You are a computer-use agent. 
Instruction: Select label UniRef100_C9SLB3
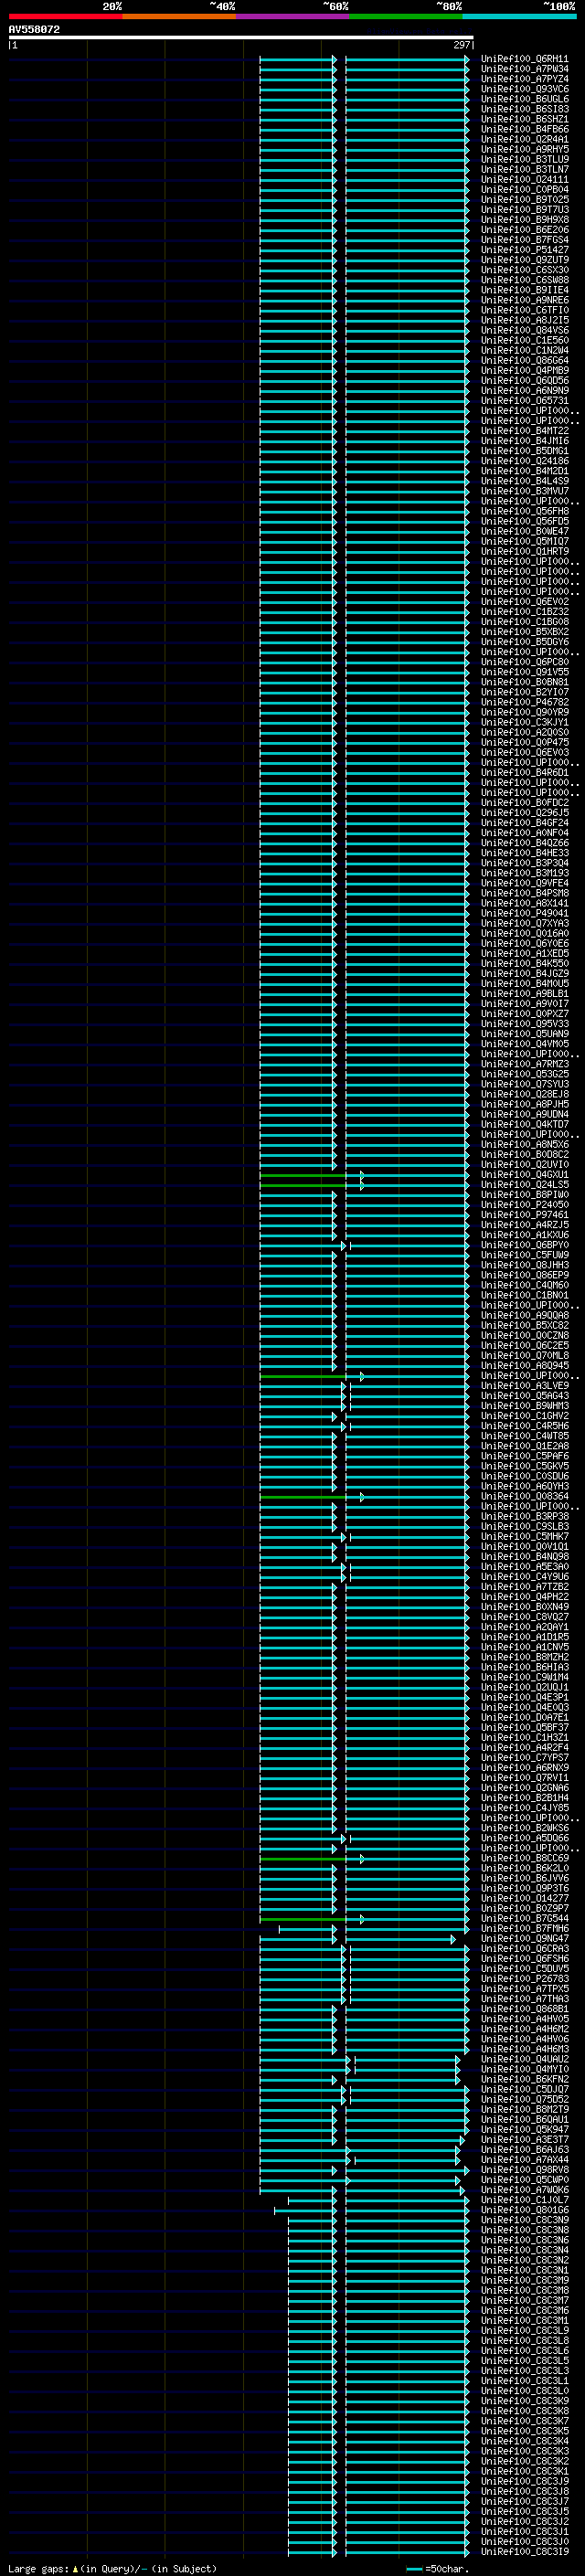point(525,1526)
